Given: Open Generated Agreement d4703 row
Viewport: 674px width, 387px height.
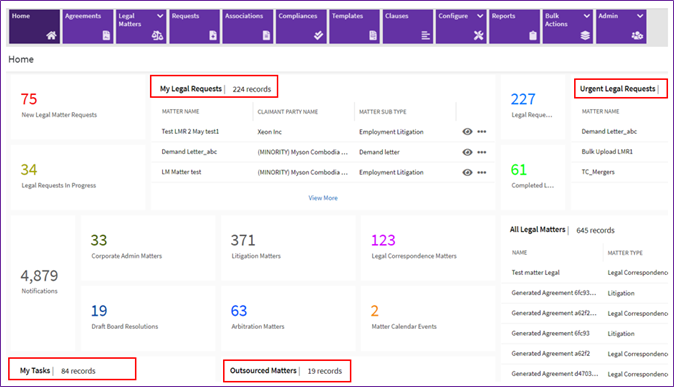Looking at the screenshot, I should (555, 374).
